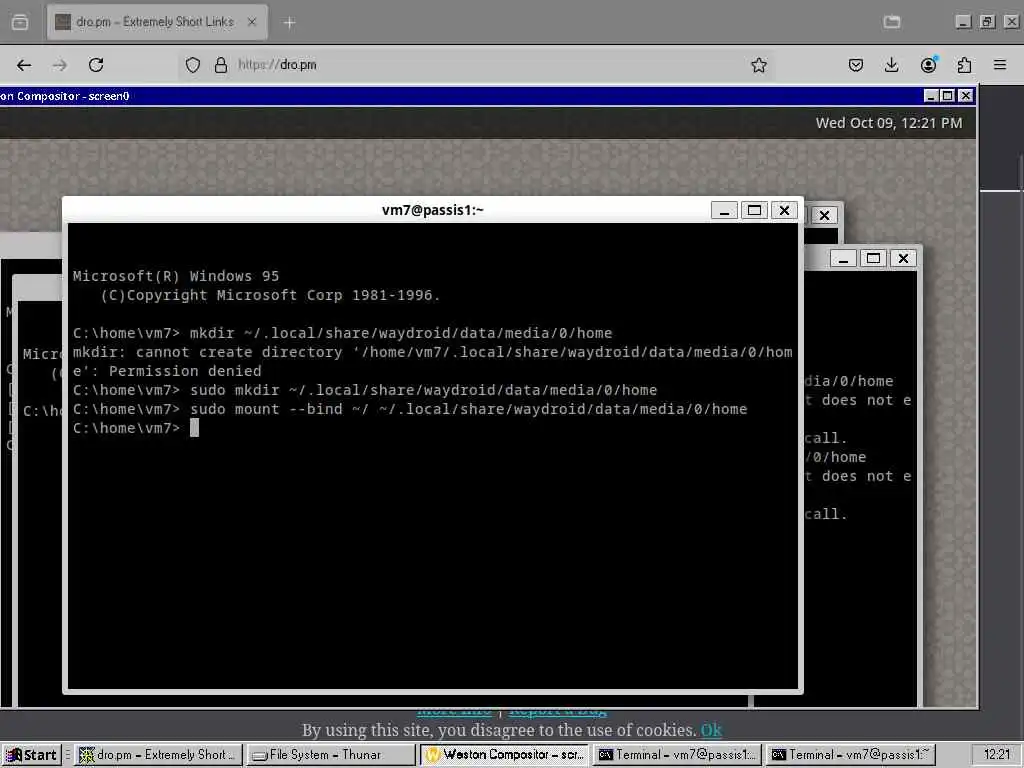
Task: Maximize the right background terminal window
Action: pyautogui.click(x=873, y=259)
